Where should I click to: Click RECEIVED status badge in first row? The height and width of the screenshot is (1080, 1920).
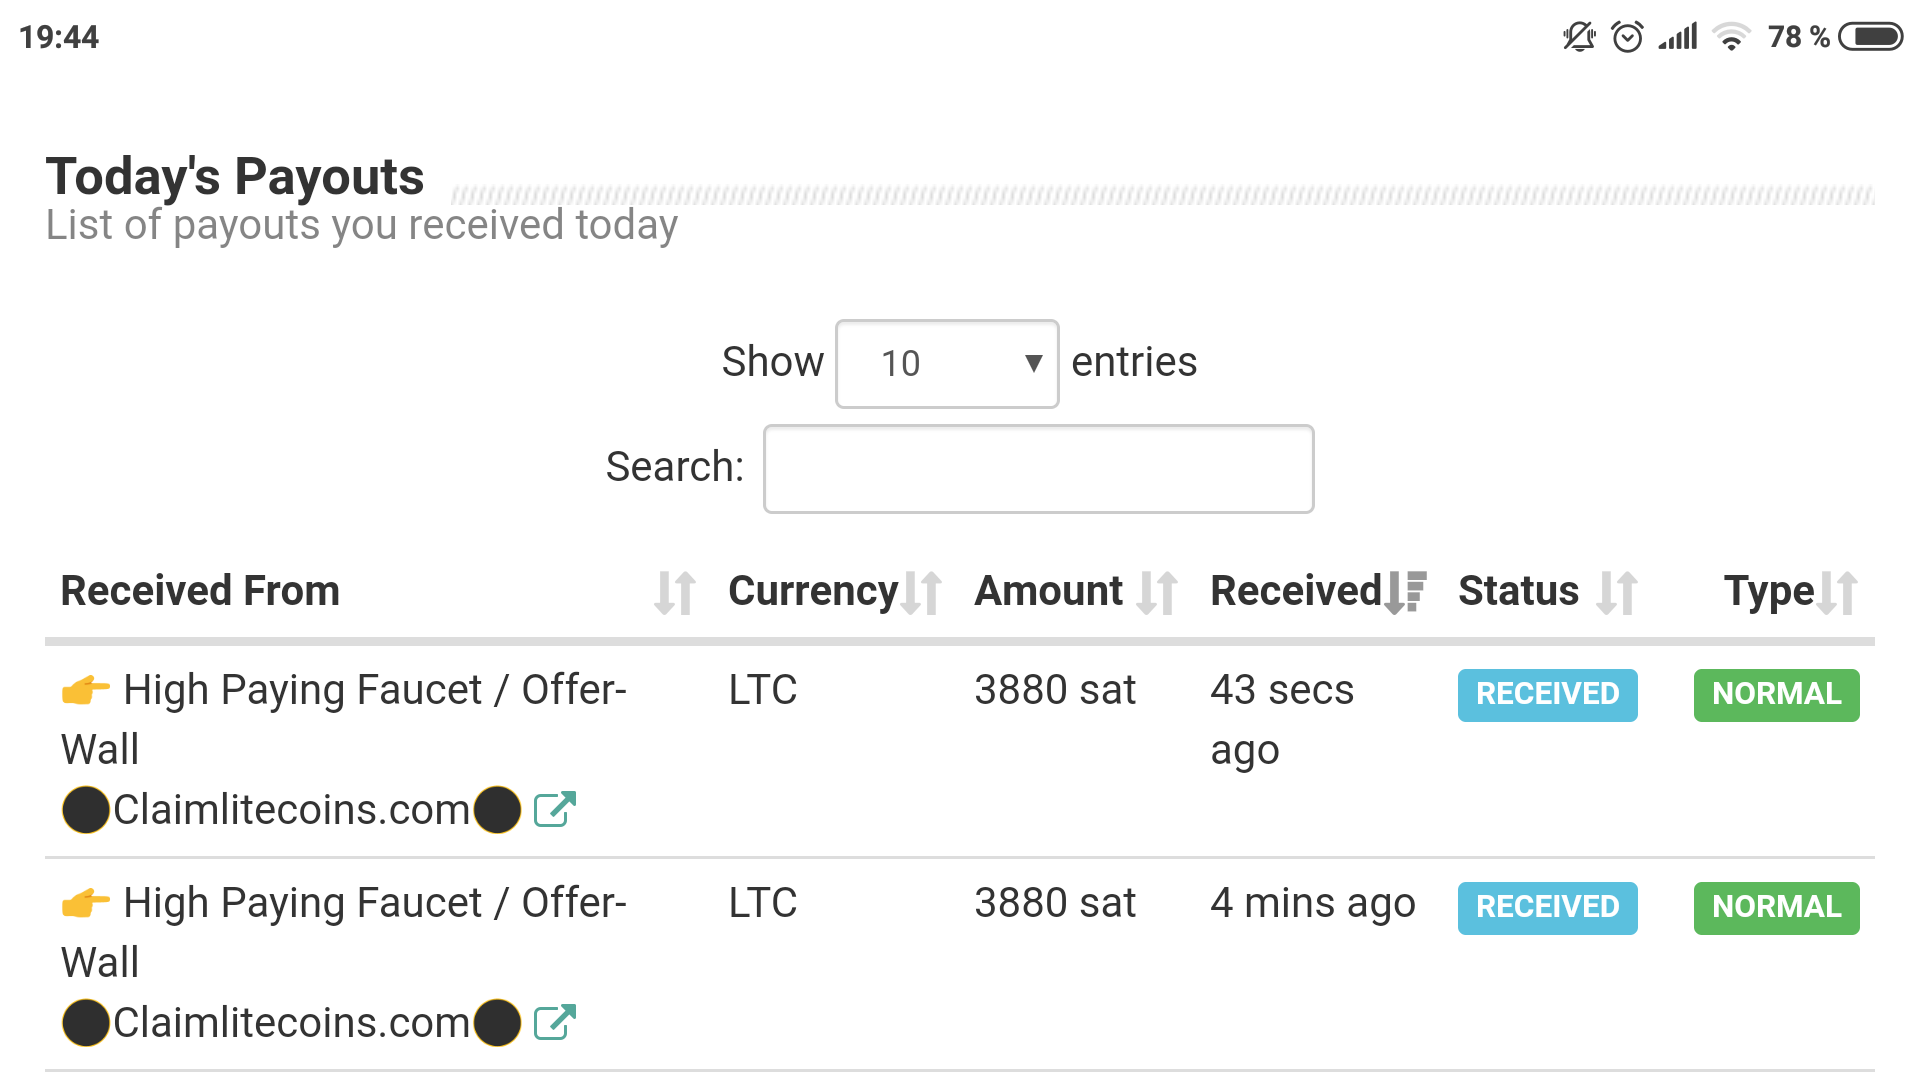tap(1547, 694)
